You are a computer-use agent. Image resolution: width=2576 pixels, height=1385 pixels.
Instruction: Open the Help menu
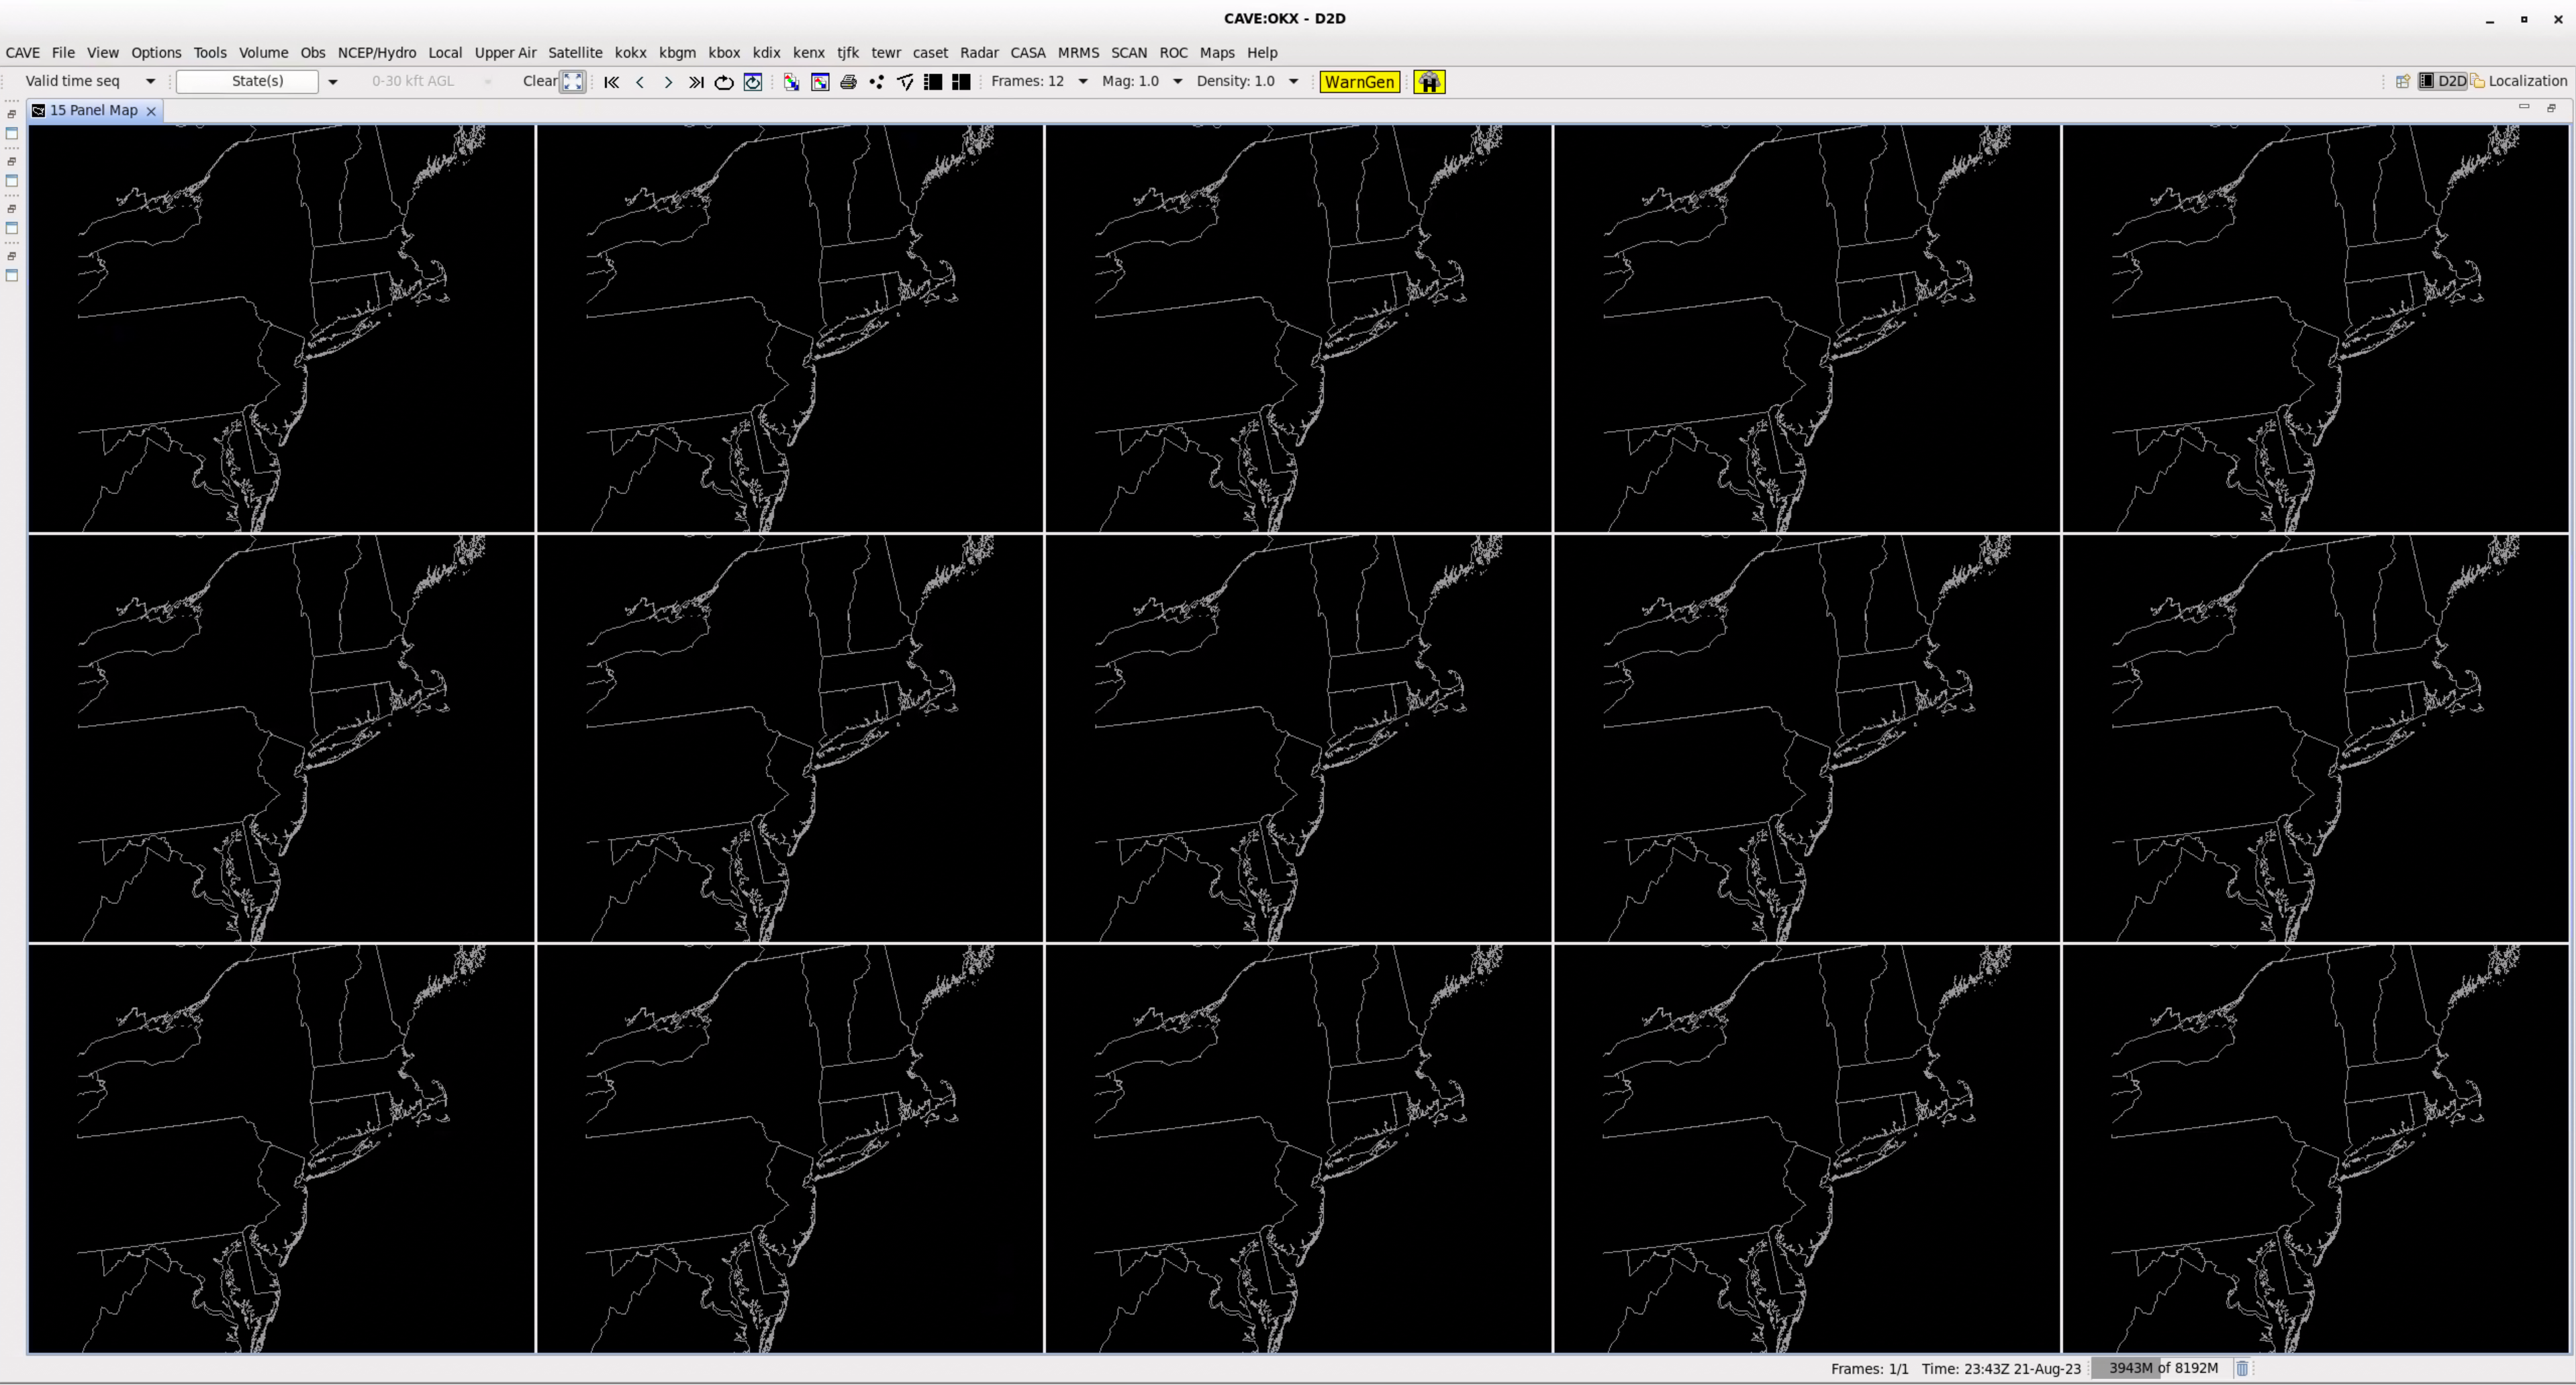point(1262,53)
